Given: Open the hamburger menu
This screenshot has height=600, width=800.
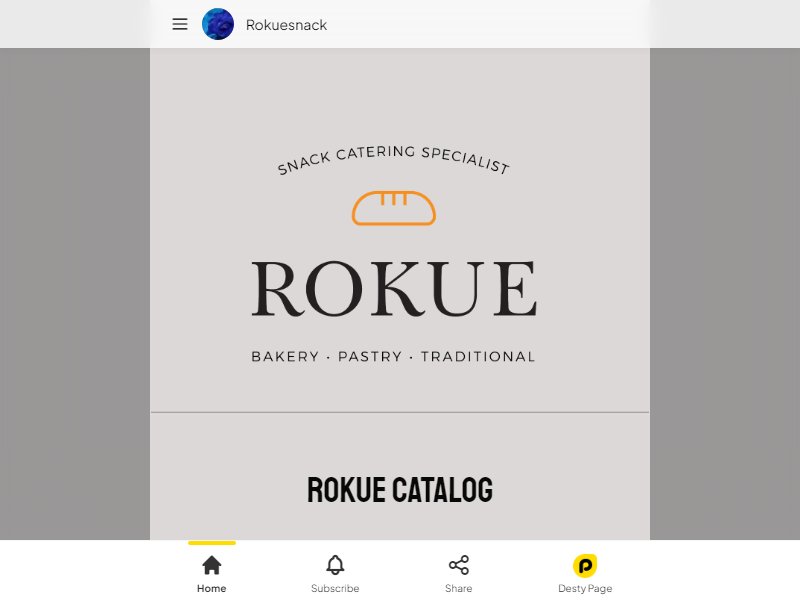Looking at the screenshot, I should (180, 24).
